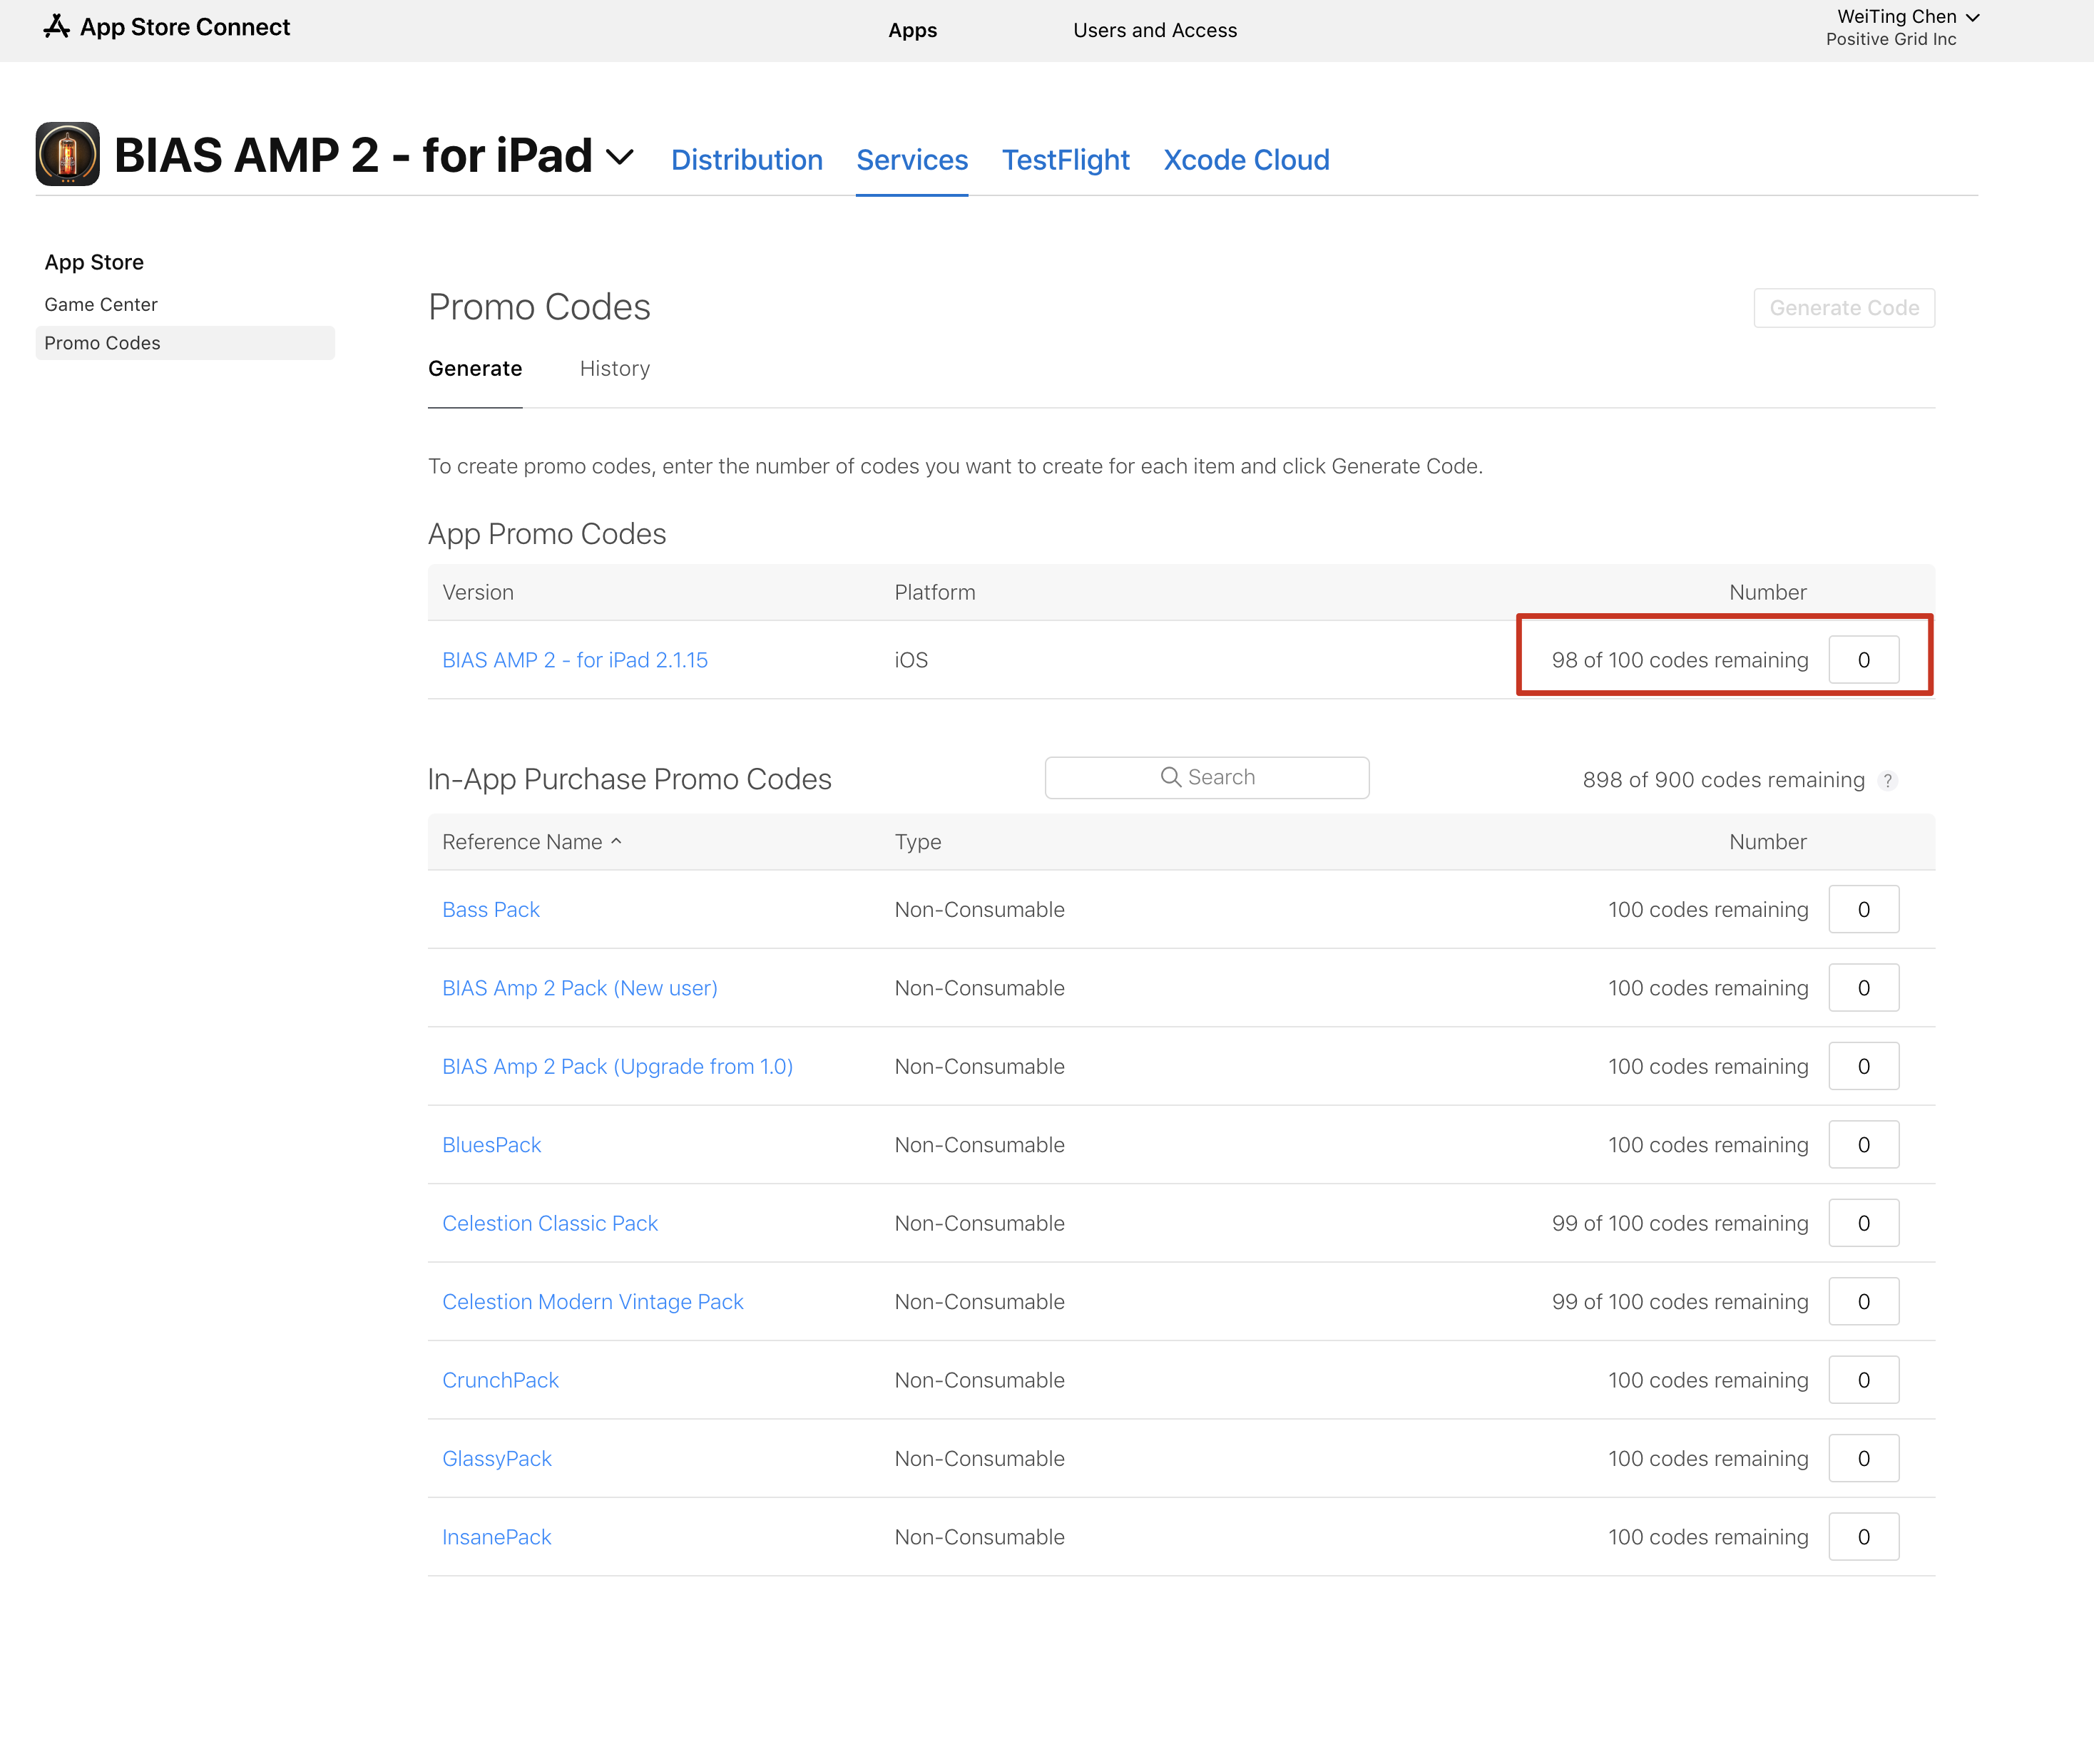
Task: Open Users and Access
Action: [x=1155, y=30]
